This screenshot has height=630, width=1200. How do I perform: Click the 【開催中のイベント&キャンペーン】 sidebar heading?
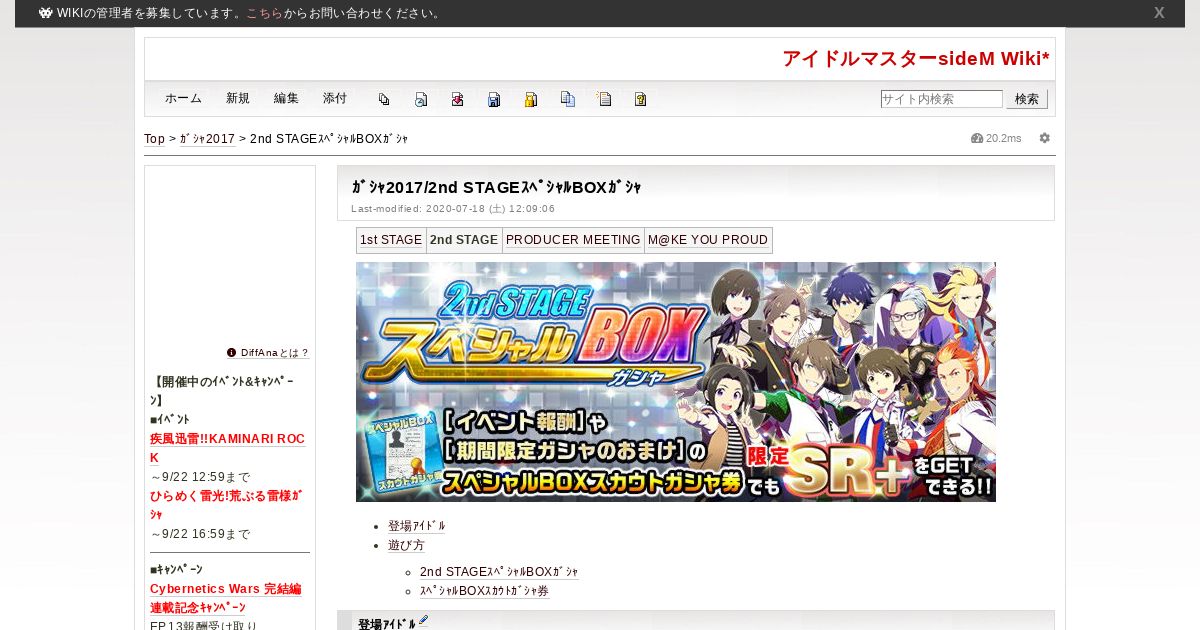[222, 391]
